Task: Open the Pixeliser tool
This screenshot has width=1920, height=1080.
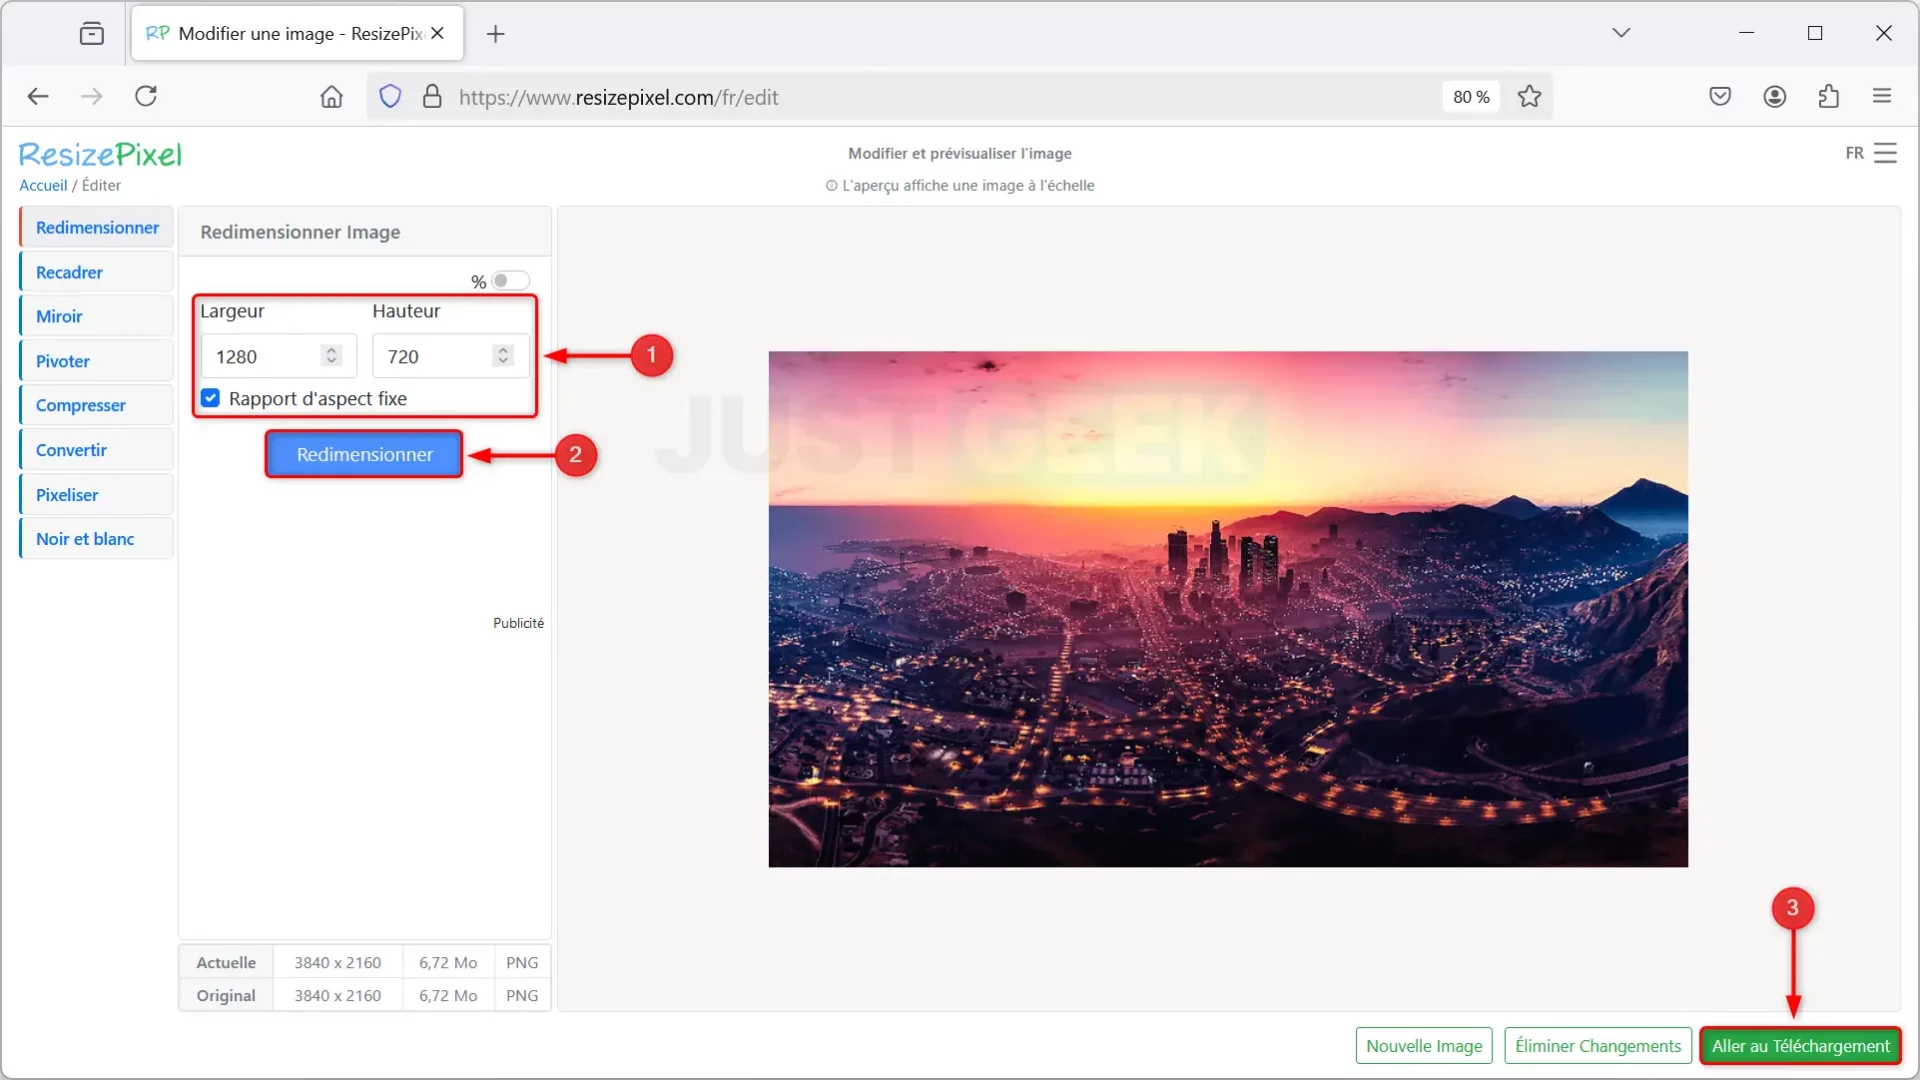Action: 97,495
